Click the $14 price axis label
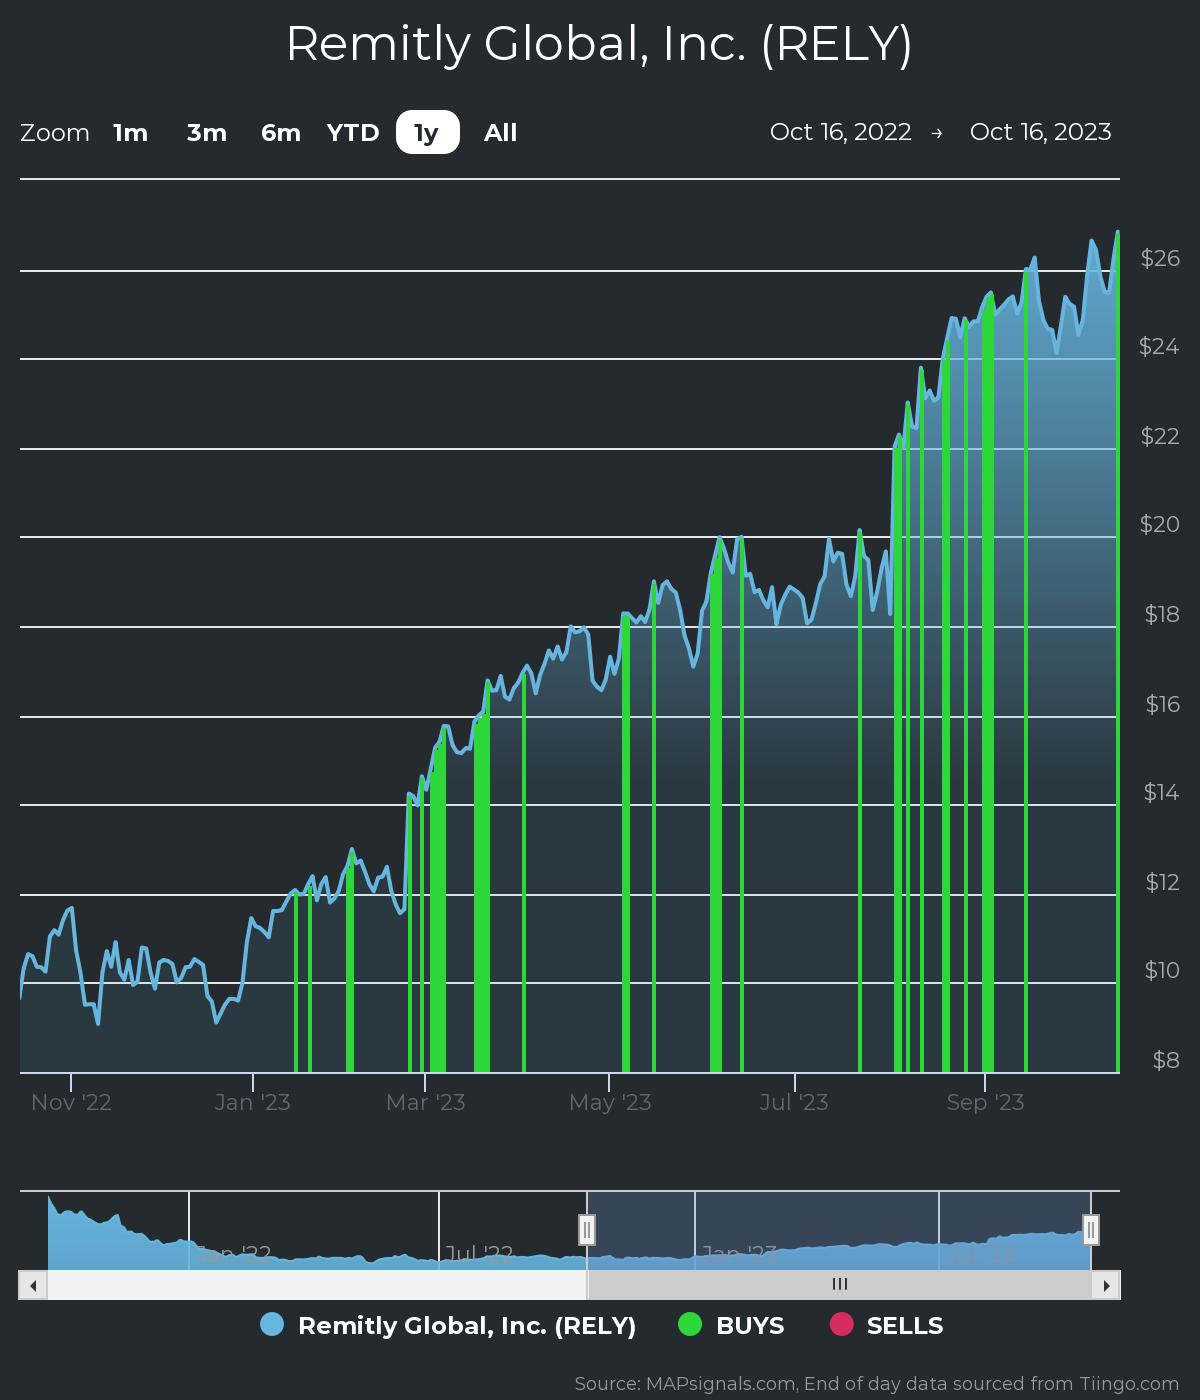 (1162, 792)
